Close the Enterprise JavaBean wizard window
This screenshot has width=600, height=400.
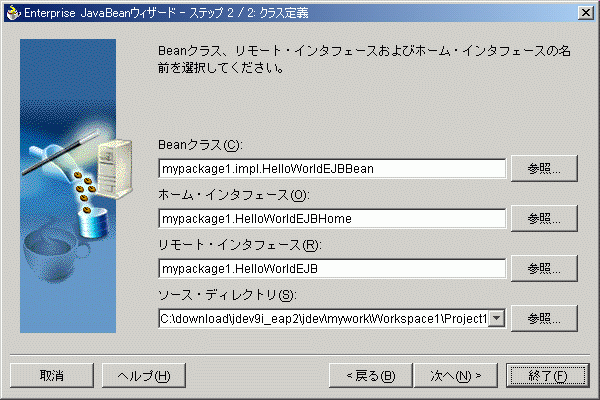(x=584, y=11)
